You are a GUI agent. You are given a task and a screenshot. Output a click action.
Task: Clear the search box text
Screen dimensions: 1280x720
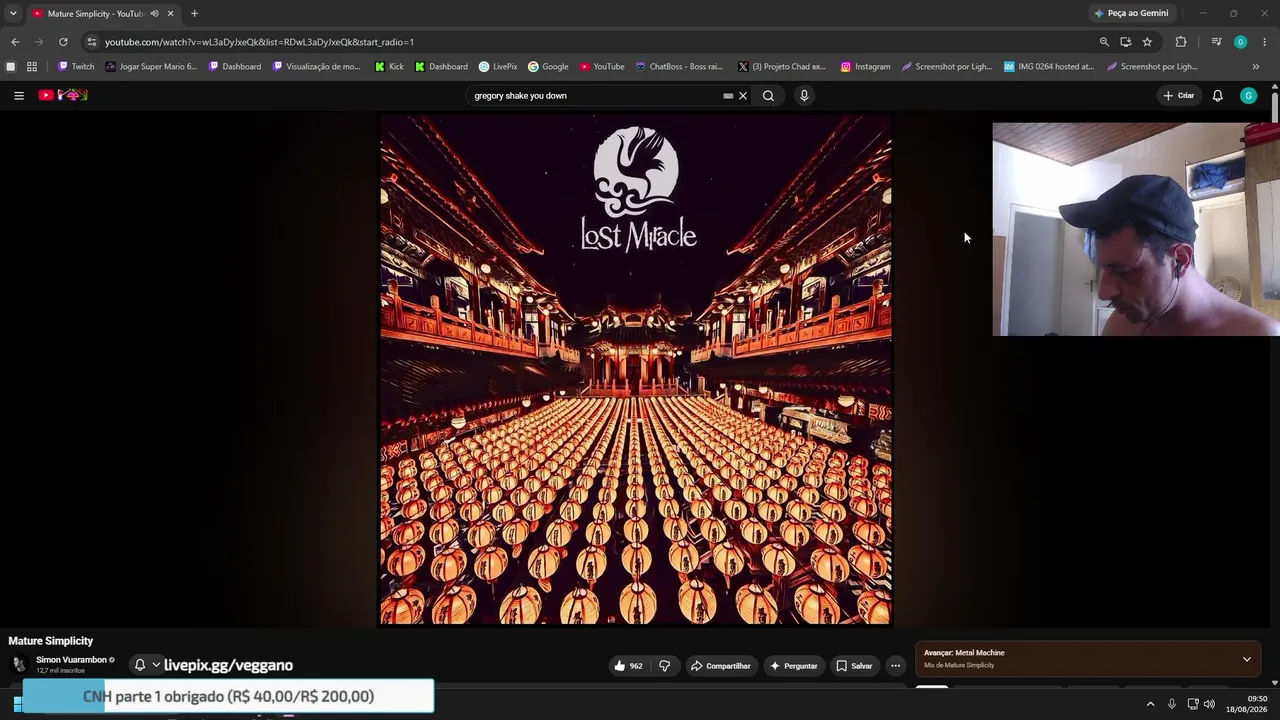(743, 96)
